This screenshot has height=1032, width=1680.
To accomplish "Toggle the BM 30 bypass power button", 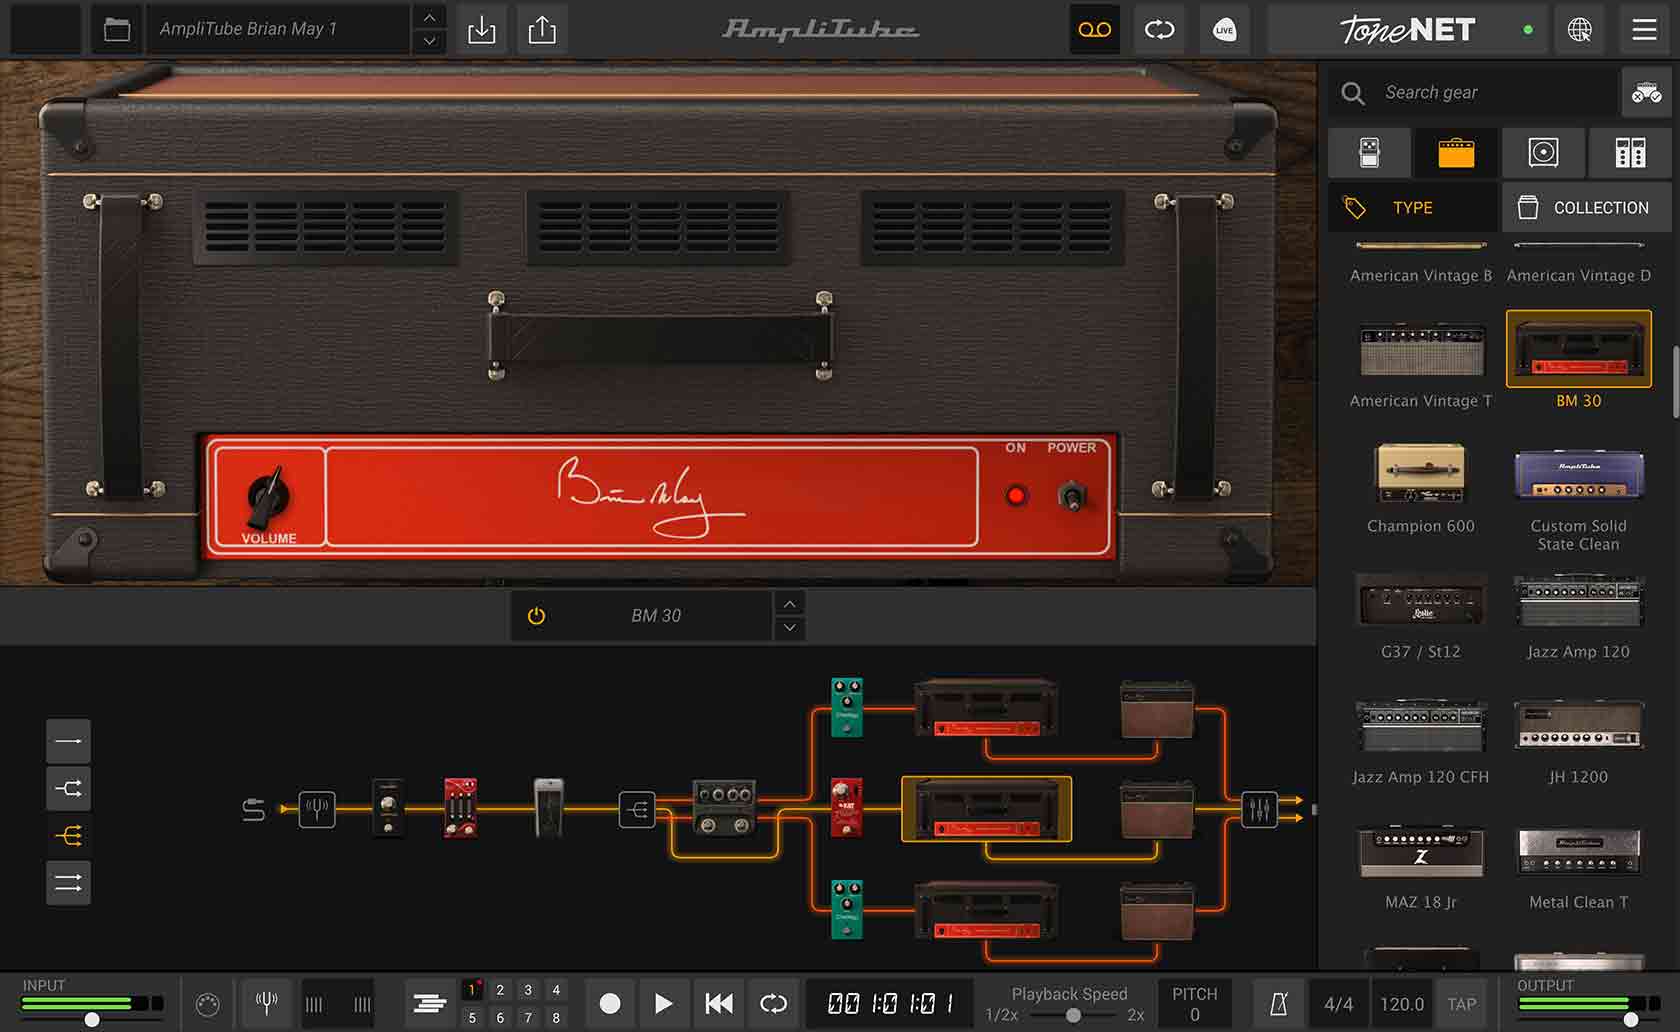I will click(x=536, y=616).
